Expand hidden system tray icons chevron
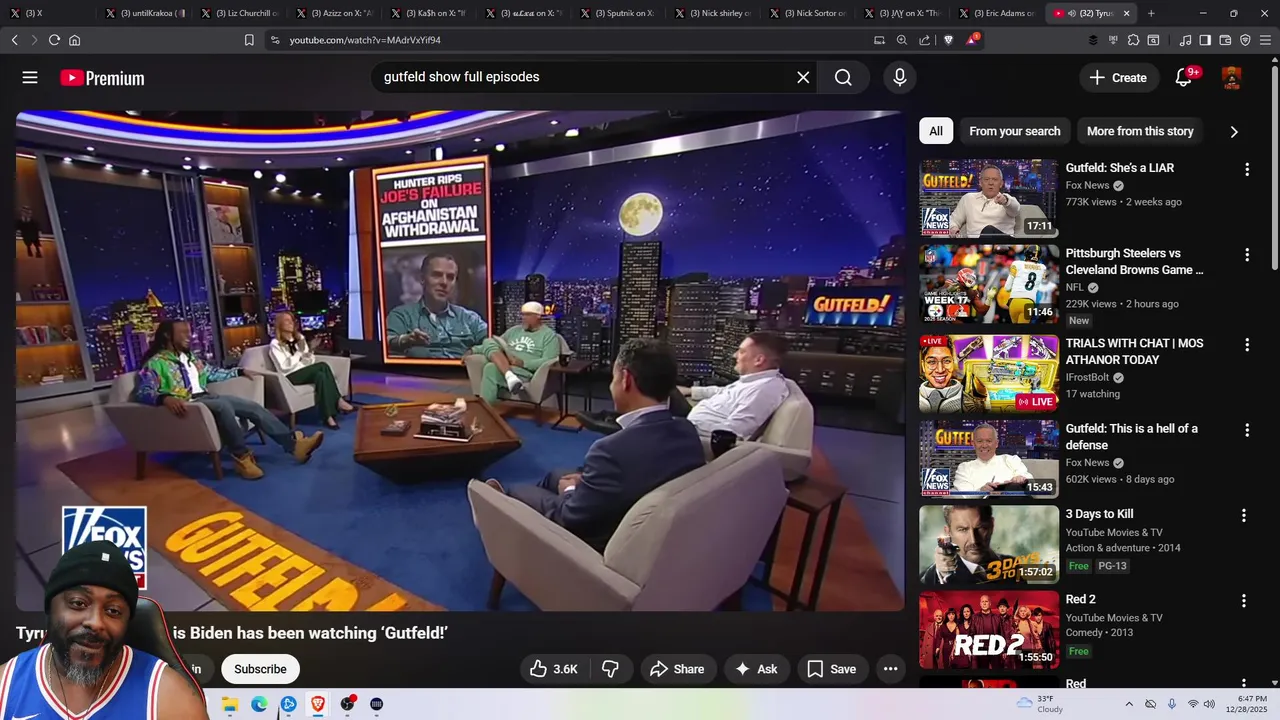1280x720 pixels. click(x=1129, y=704)
